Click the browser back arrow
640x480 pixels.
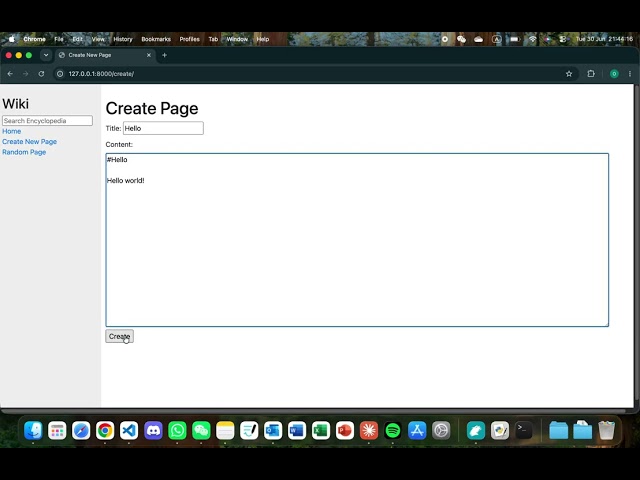(10, 74)
